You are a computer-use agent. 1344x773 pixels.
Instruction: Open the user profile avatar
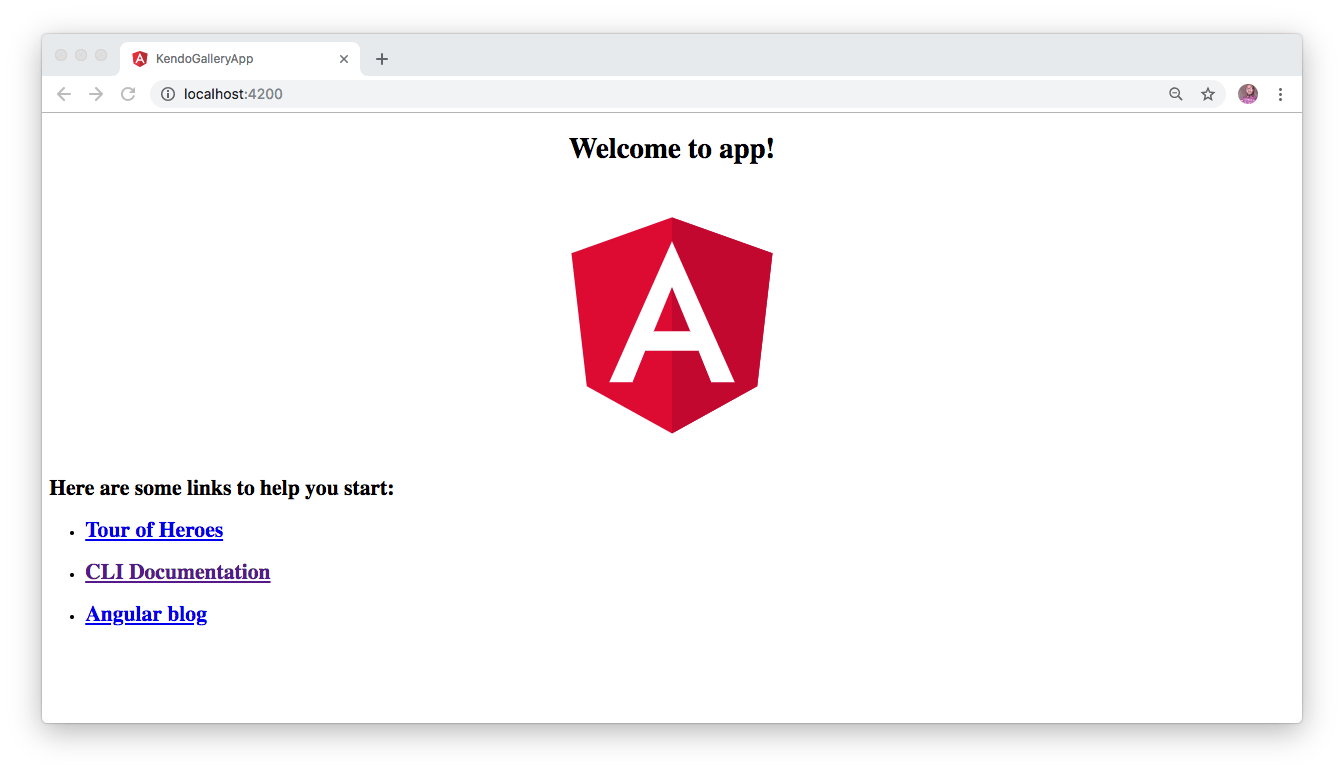point(1248,94)
